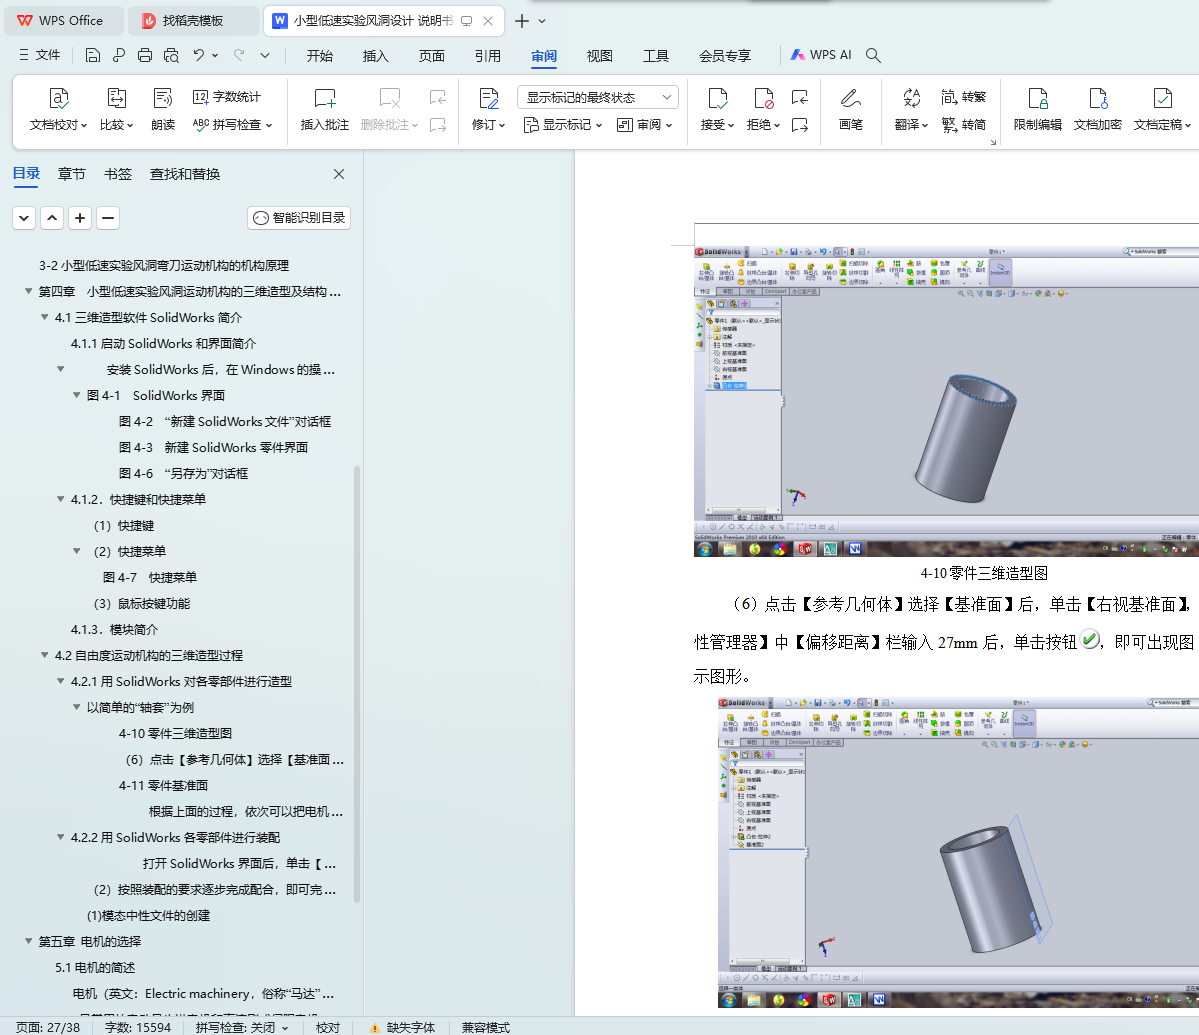Click the Save icon in quick toolbar
Image resolution: width=1199 pixels, height=1035 pixels.
[x=93, y=55]
